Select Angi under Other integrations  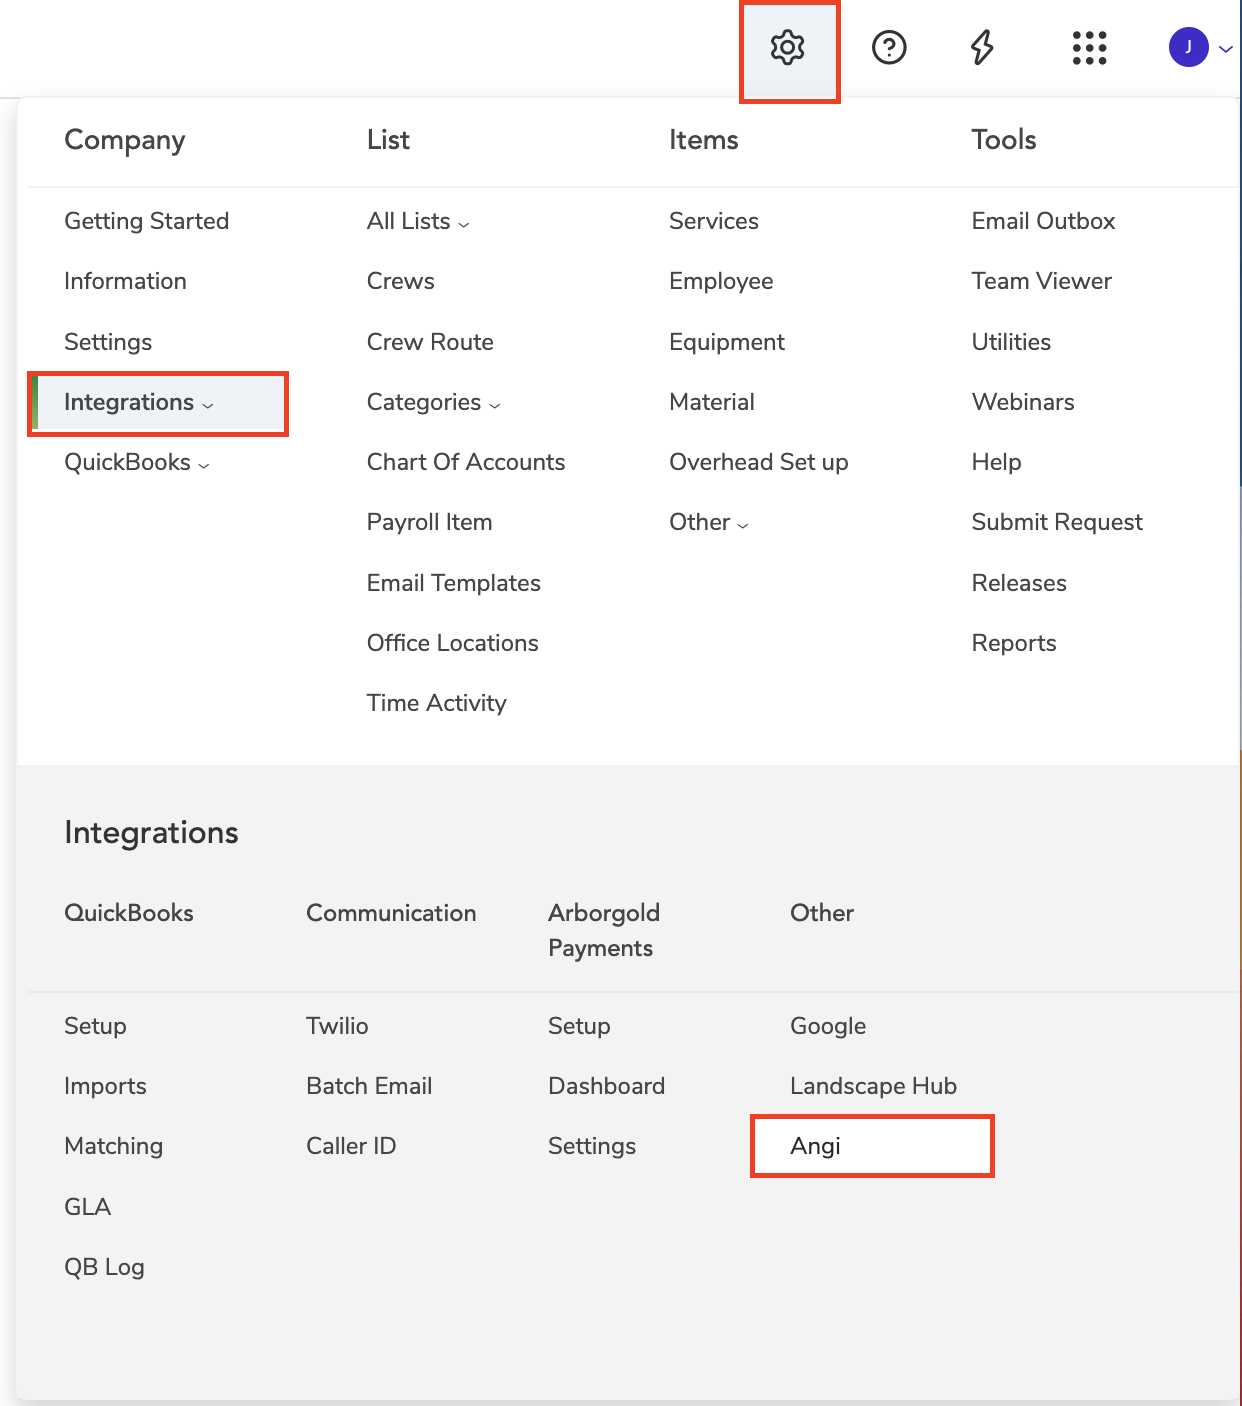coord(815,1146)
